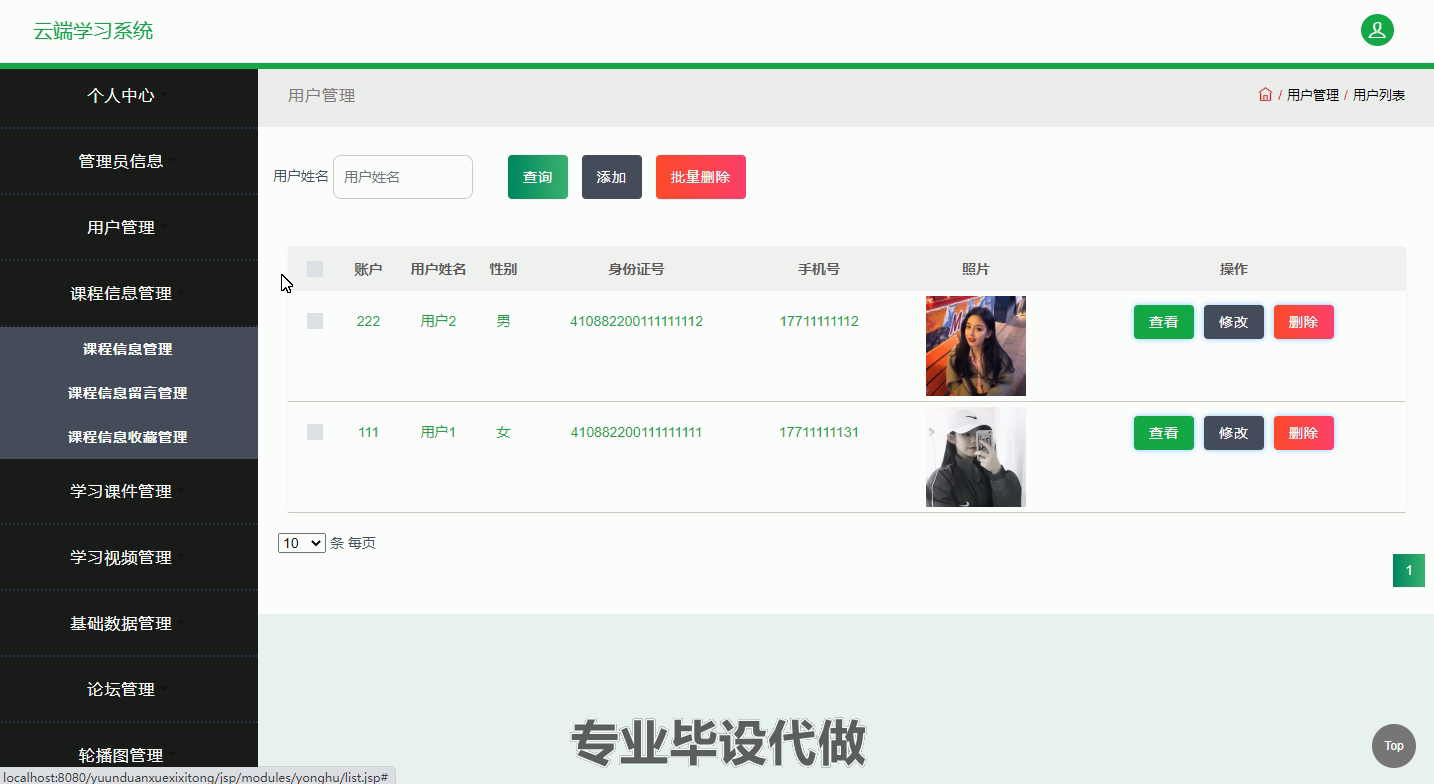Image resolution: width=1434 pixels, height=784 pixels.
Task: Click the 用户管理 page heading
Action: click(x=321, y=96)
